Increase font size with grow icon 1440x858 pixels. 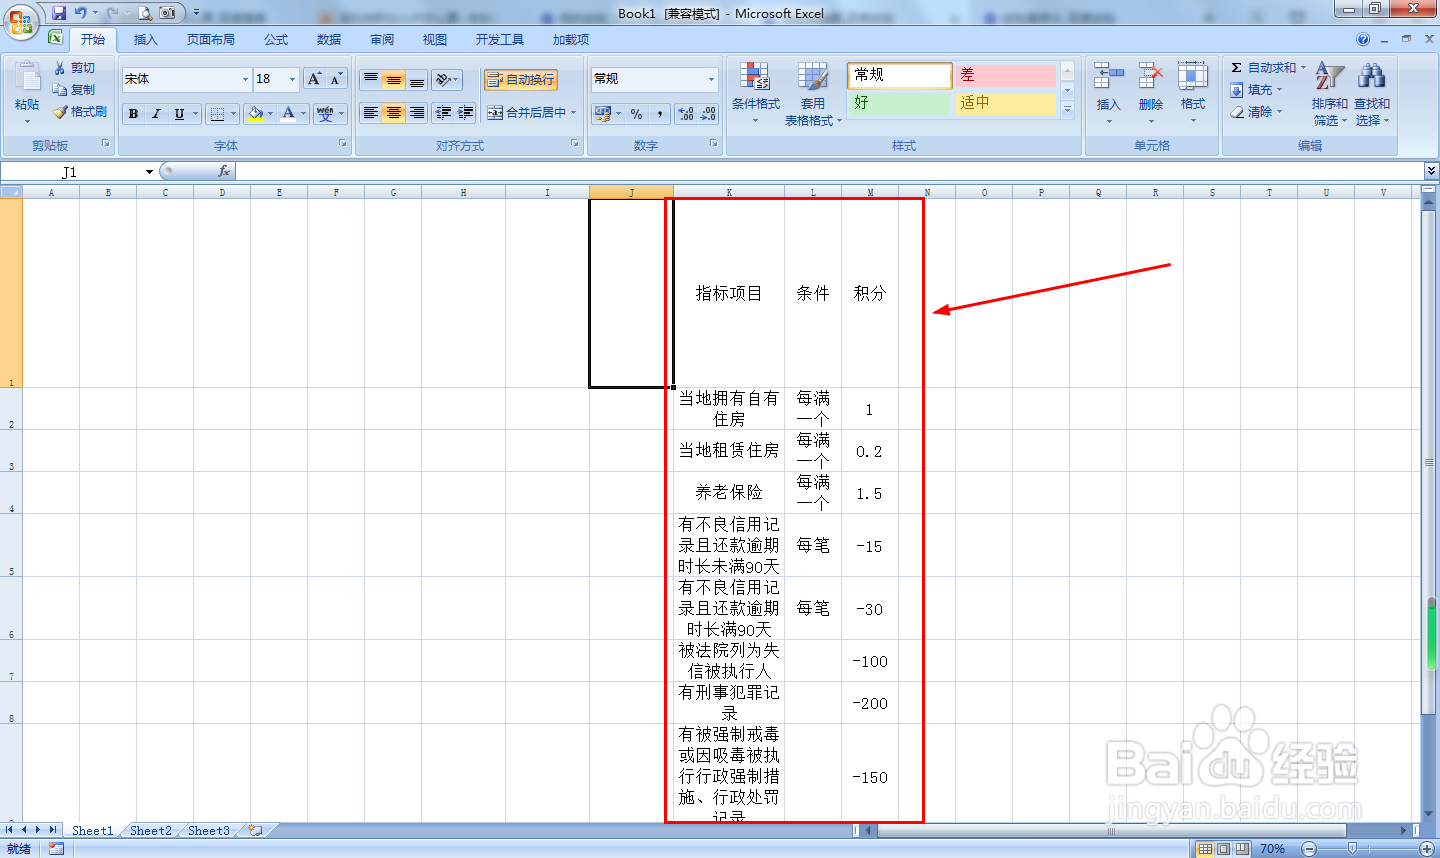314,79
